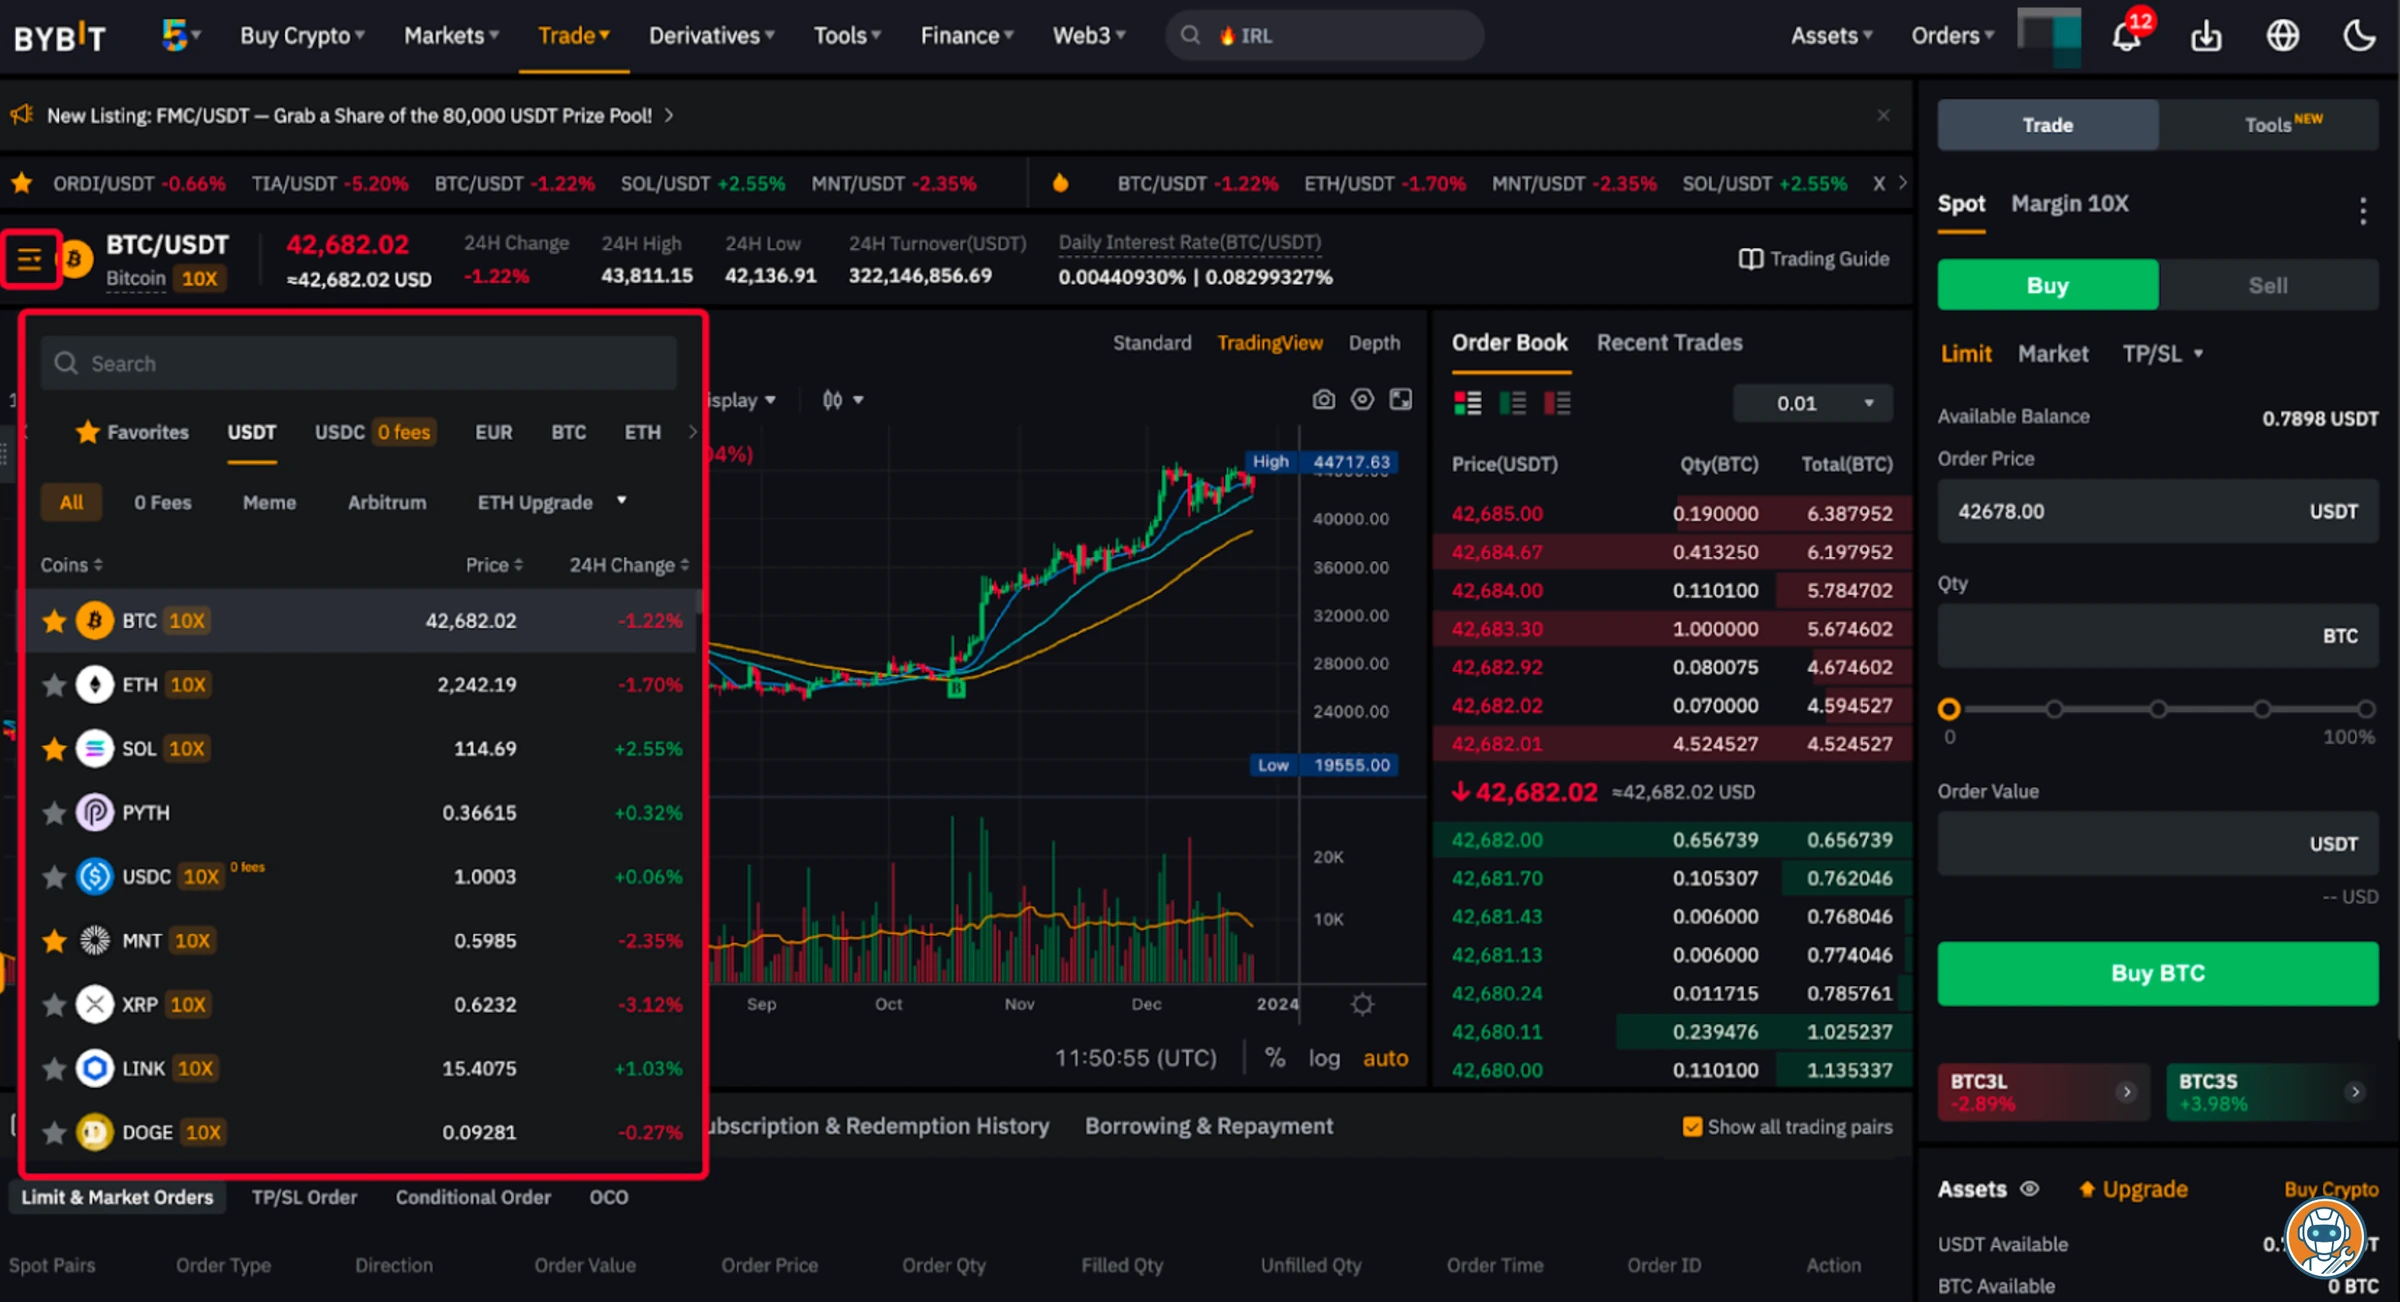Take chart snapshot with camera icon
Viewport: 2400px width, 1302px height.
coord(1324,398)
